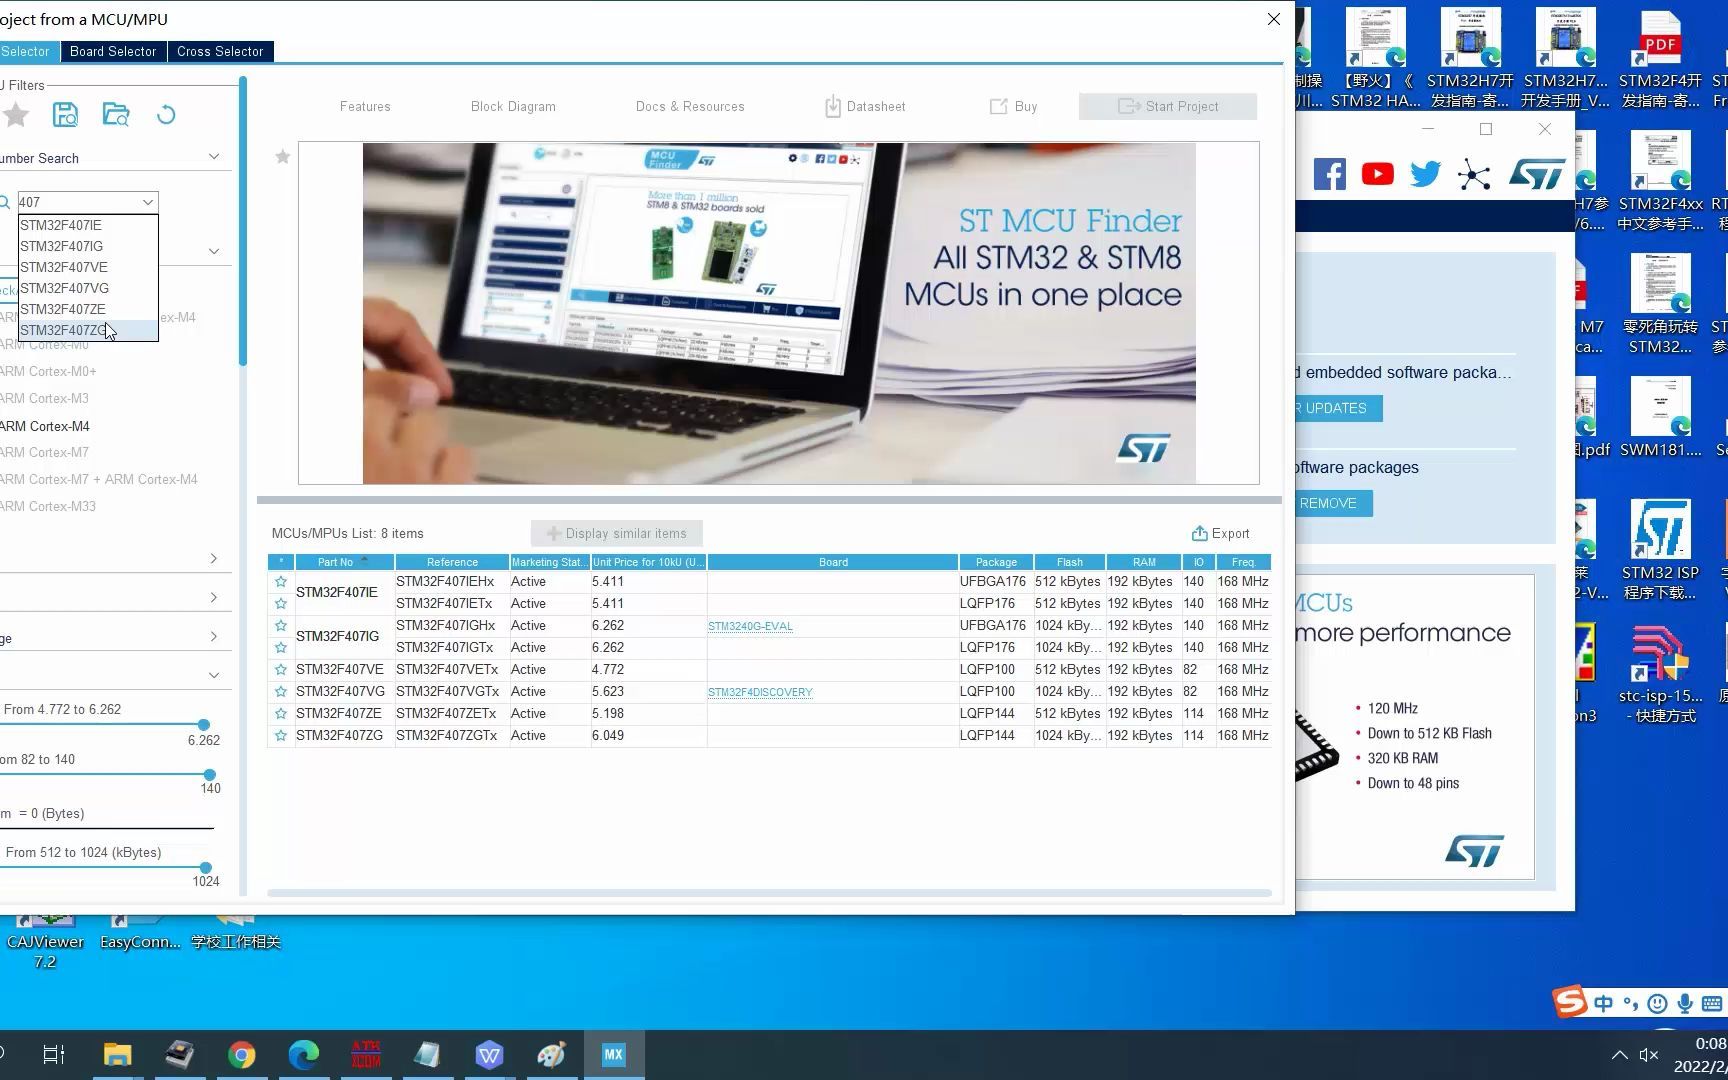Star the STM32F407IEHx row
Screen dimensions: 1728x1080
pyautogui.click(x=281, y=581)
